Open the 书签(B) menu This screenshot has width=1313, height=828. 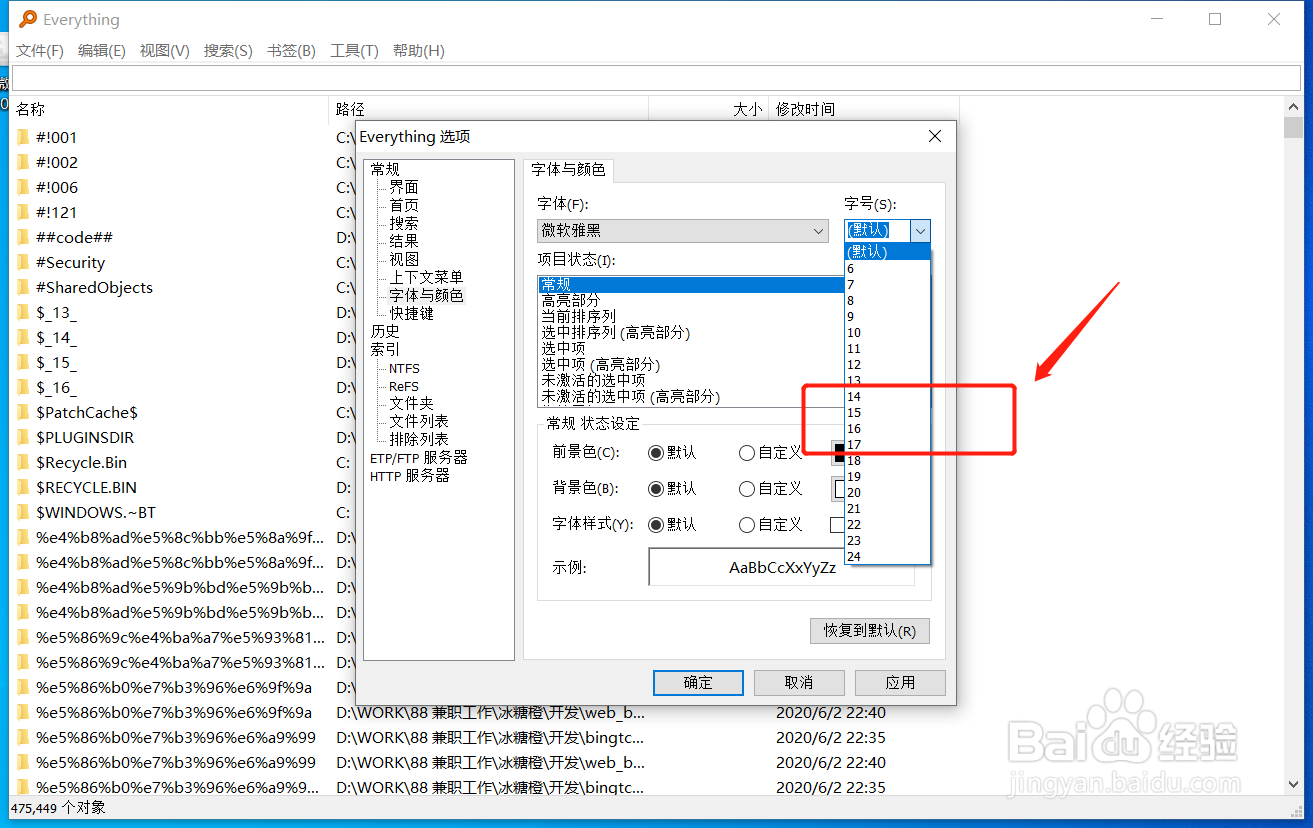[291, 51]
